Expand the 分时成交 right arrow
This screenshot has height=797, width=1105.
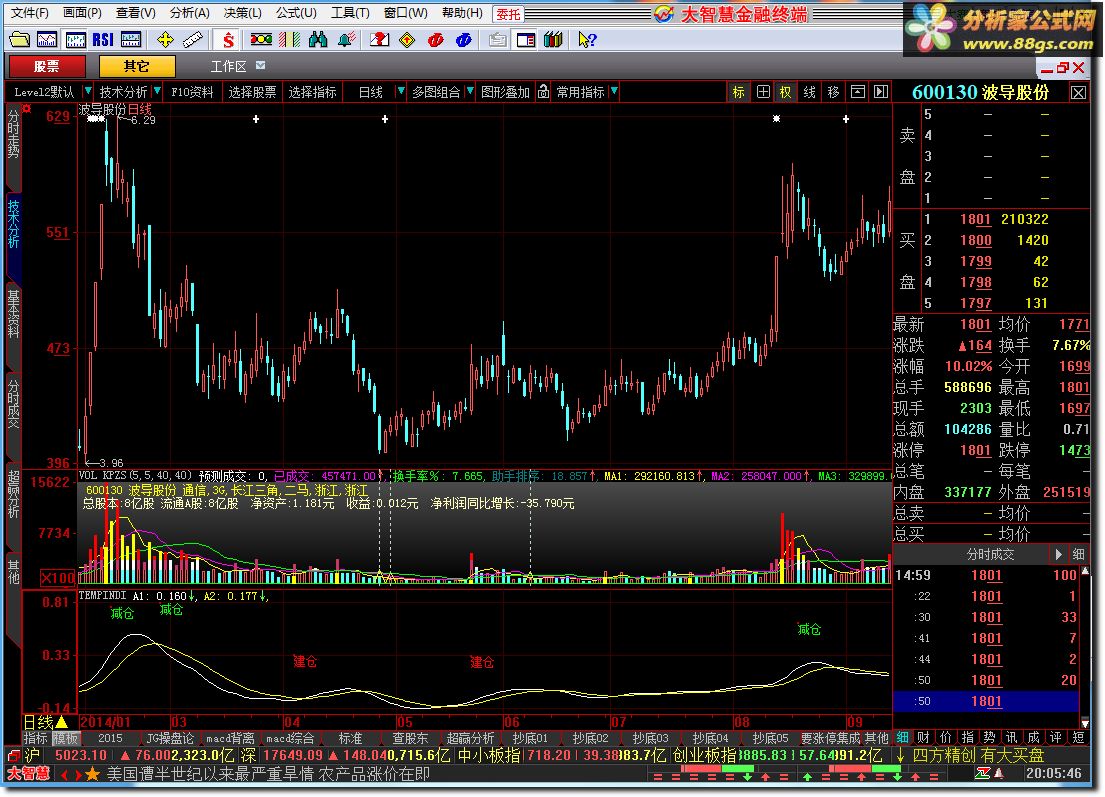(x=1058, y=555)
